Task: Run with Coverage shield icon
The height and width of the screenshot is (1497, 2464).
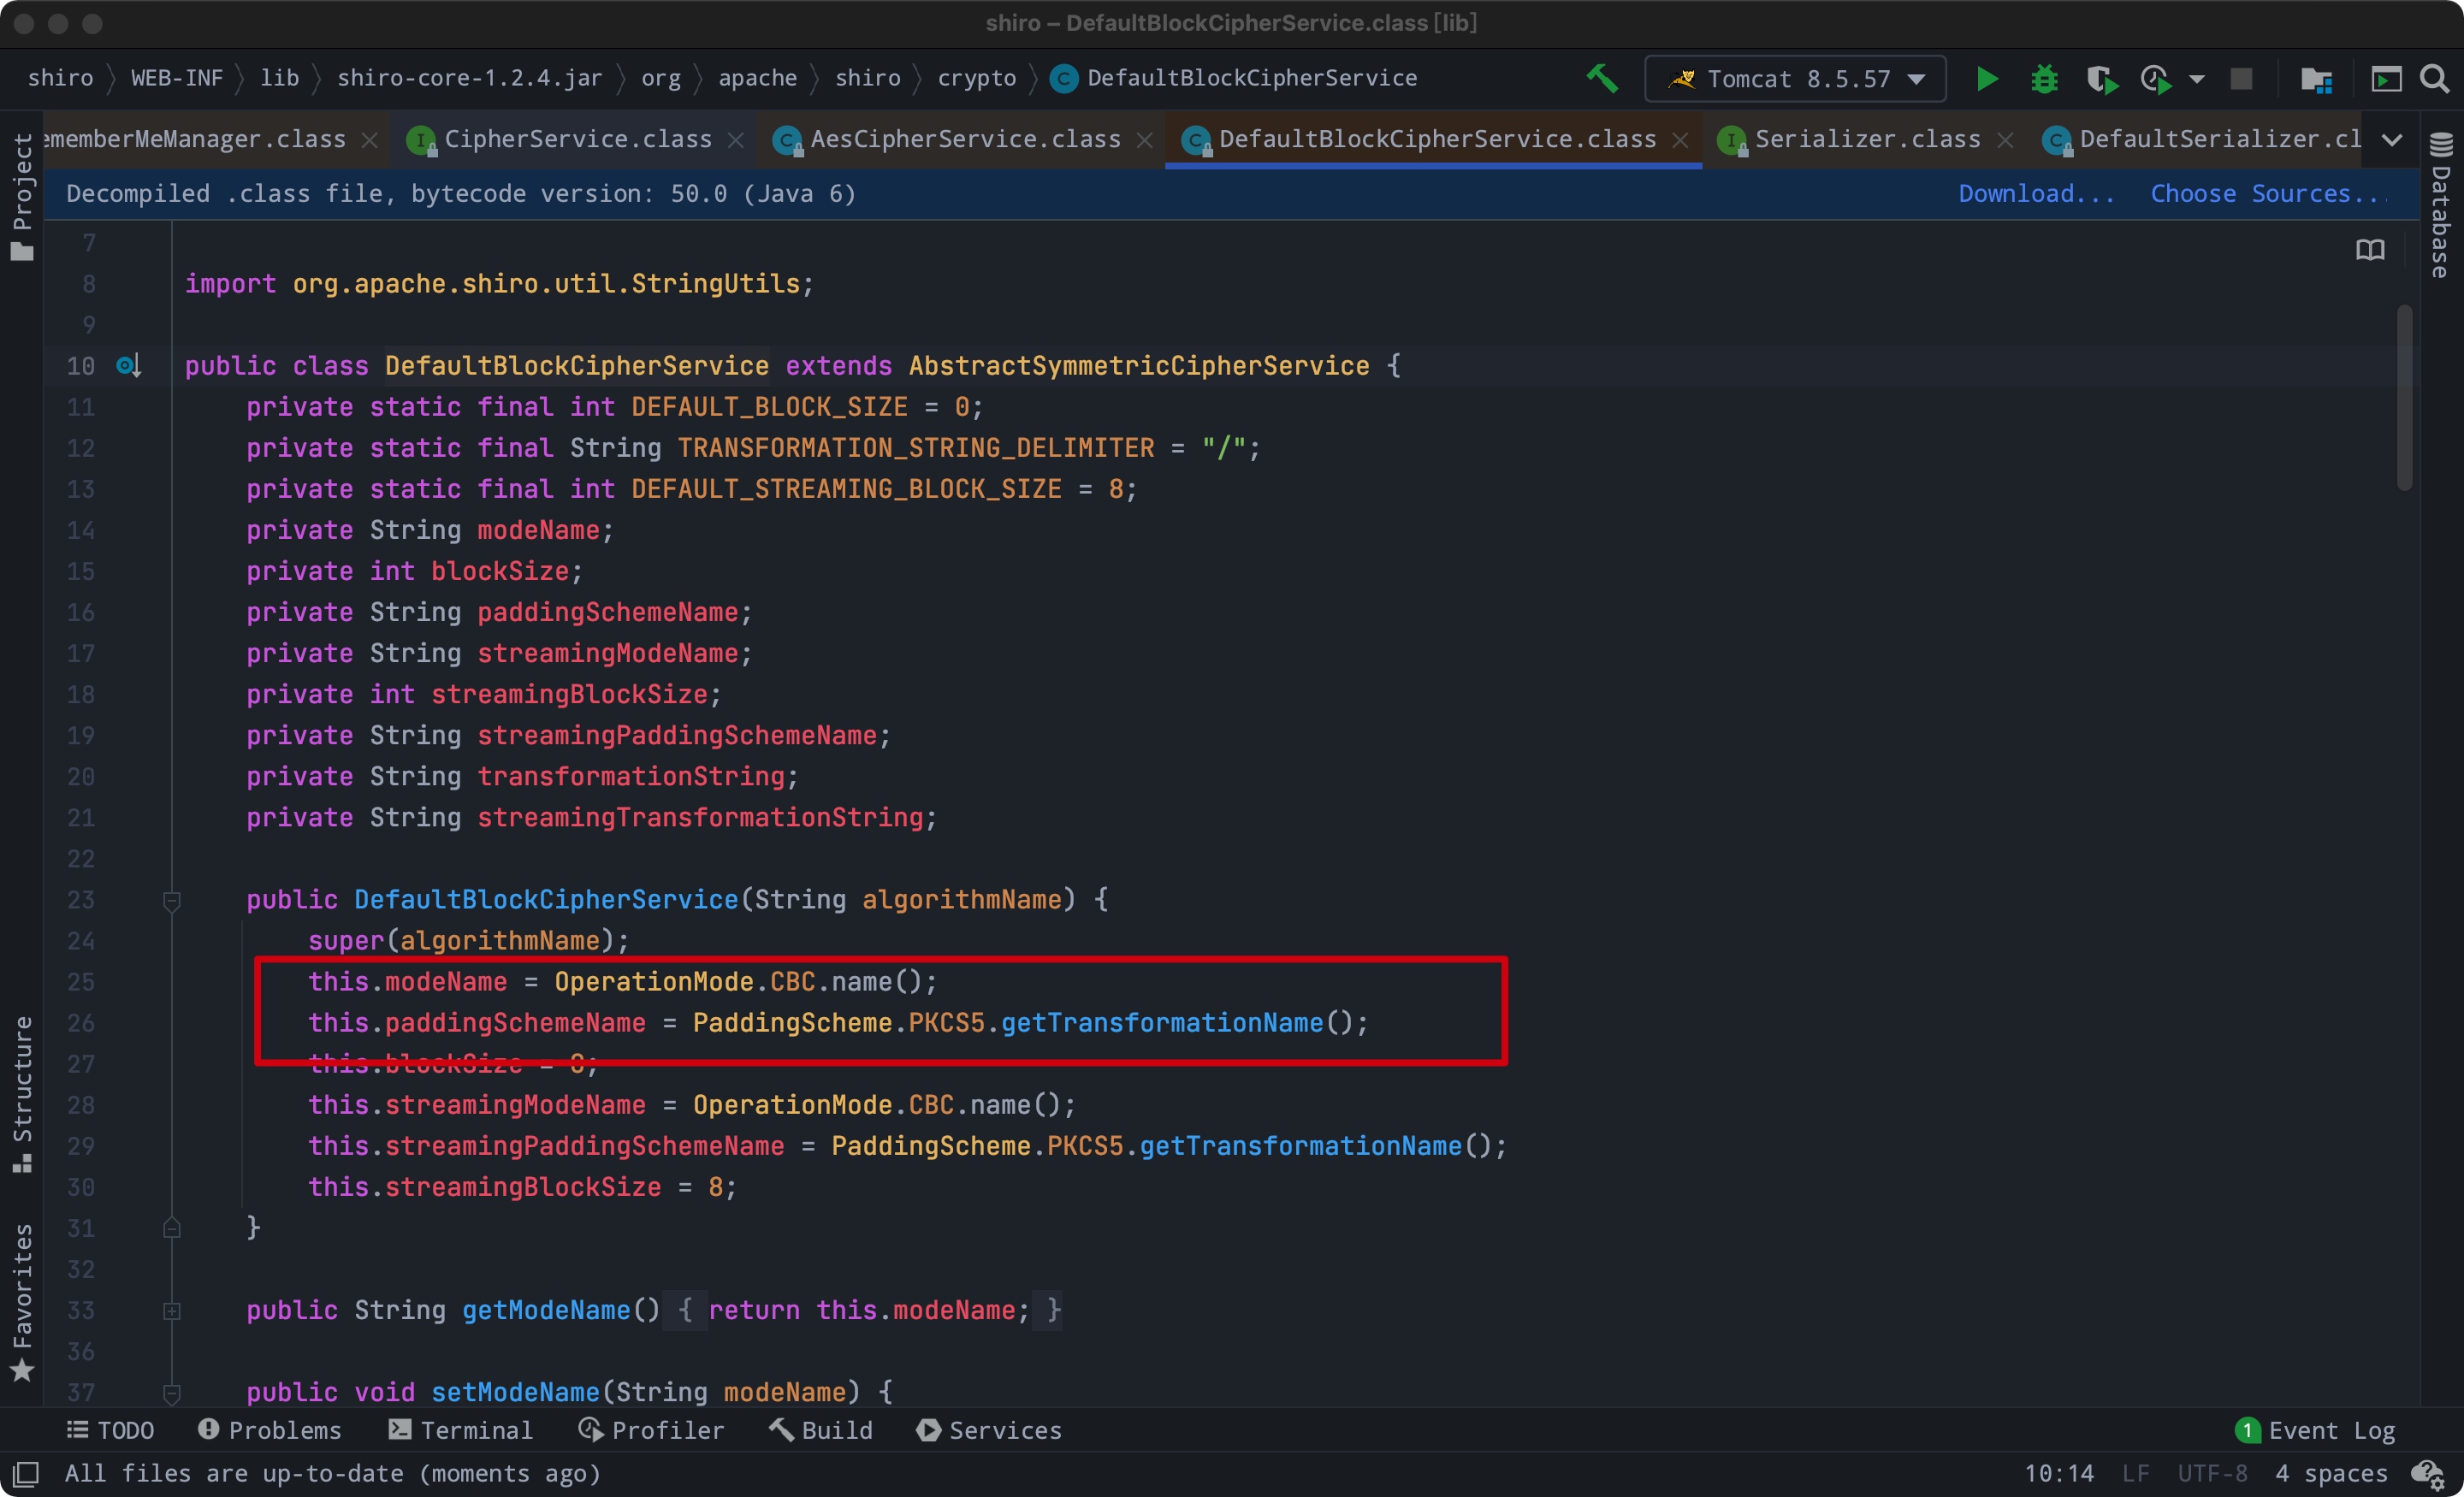Action: [2101, 79]
